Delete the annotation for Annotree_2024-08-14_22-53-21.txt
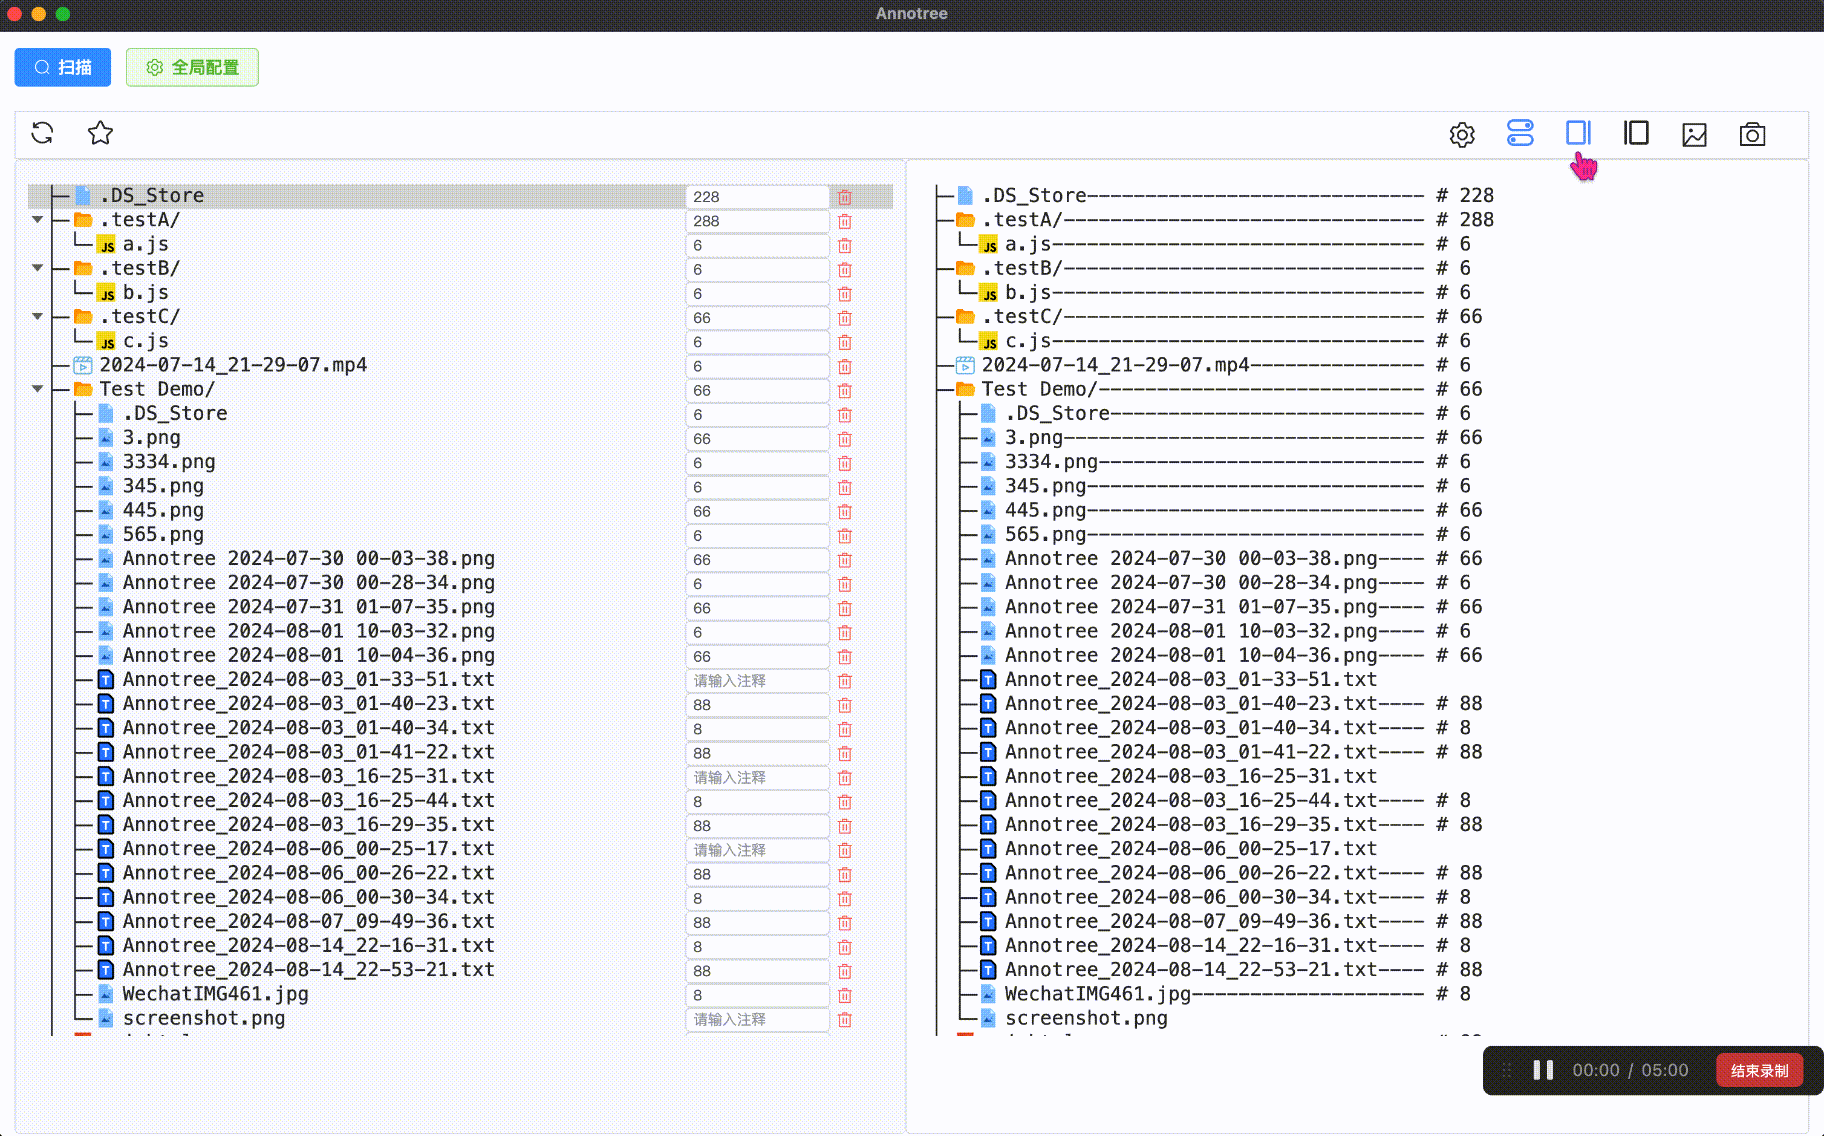Image resolution: width=1824 pixels, height=1136 pixels. (x=845, y=971)
